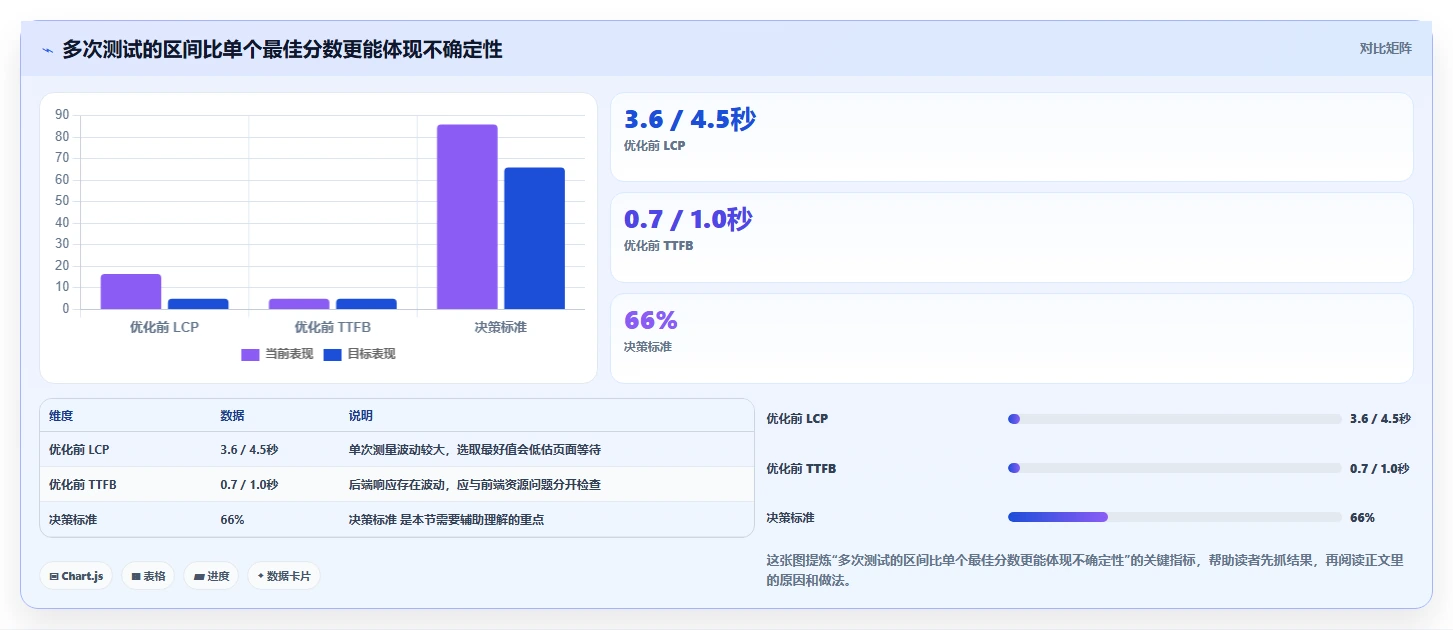The image size is (1453, 630).
Task: Click description starting 后端响应存在波动
Action: [475, 485]
